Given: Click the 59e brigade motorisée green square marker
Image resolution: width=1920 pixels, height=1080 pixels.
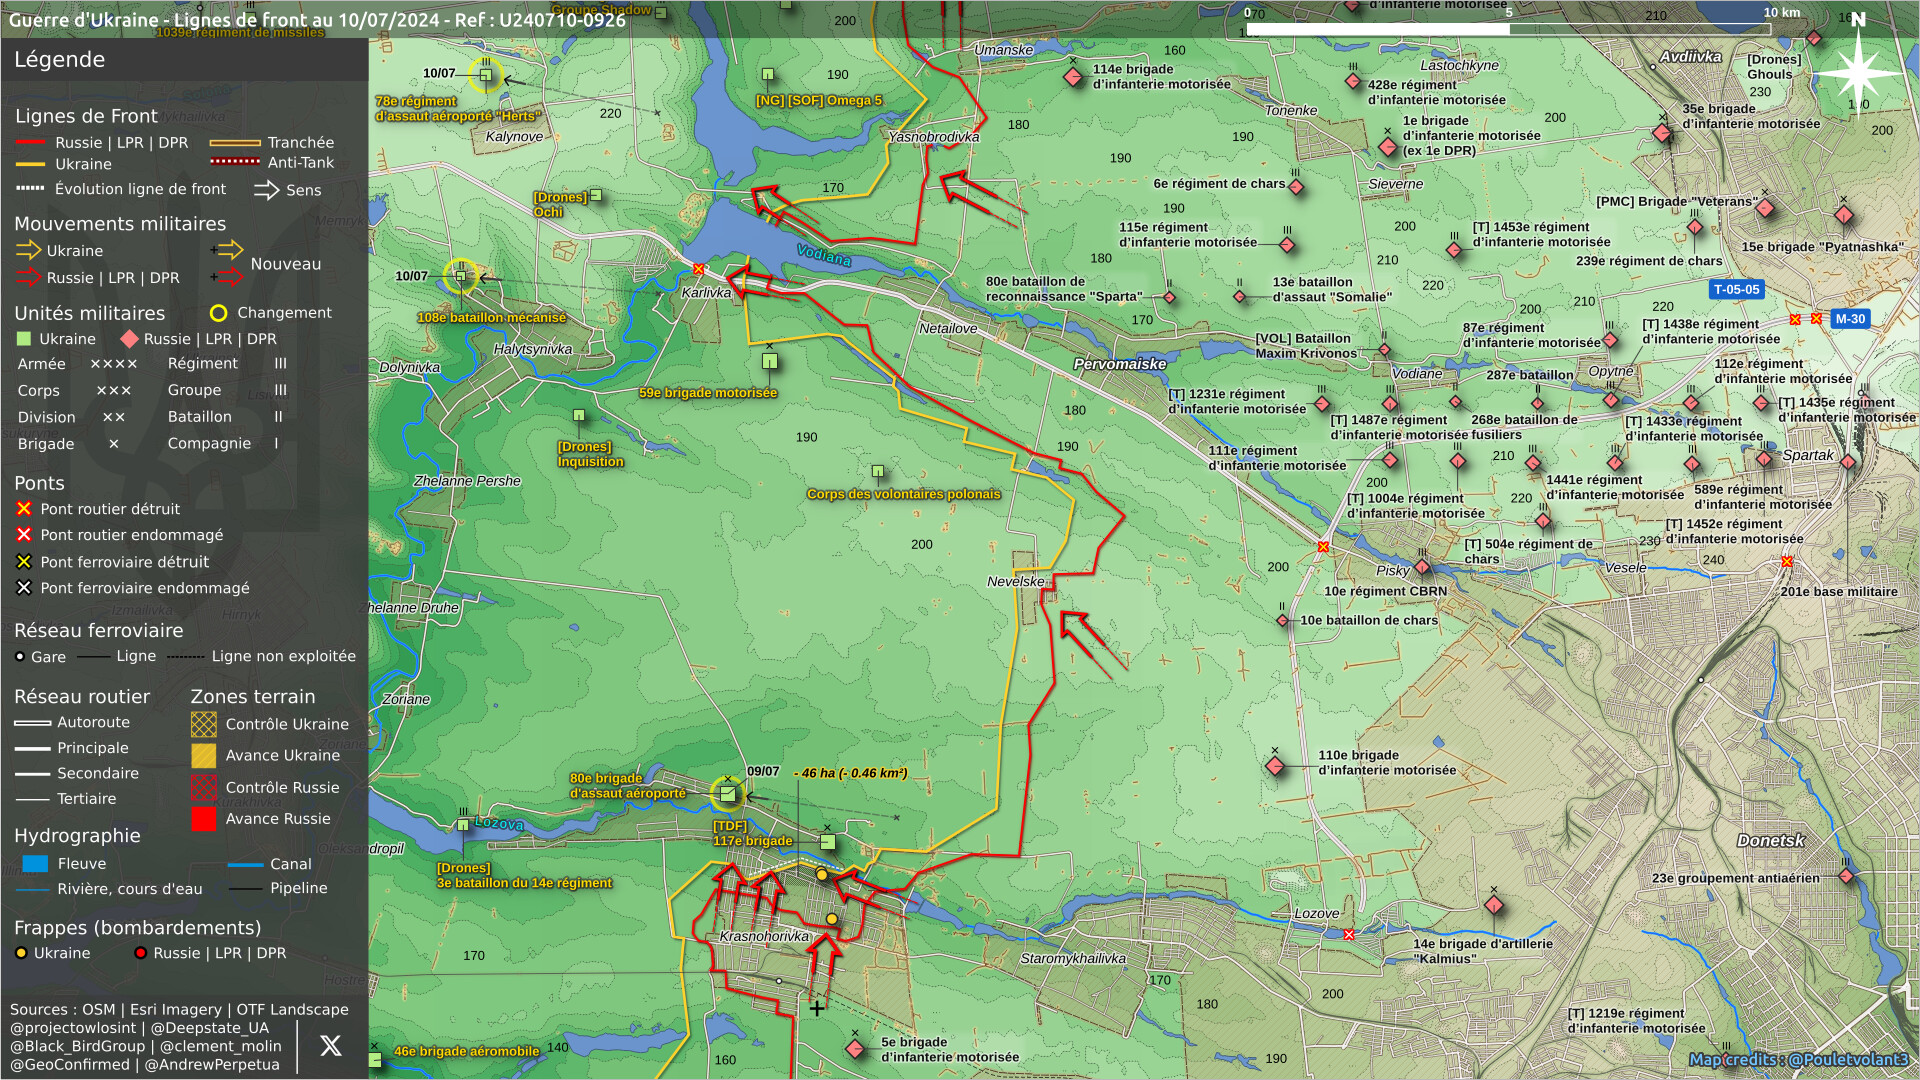Looking at the screenshot, I should pos(770,362).
